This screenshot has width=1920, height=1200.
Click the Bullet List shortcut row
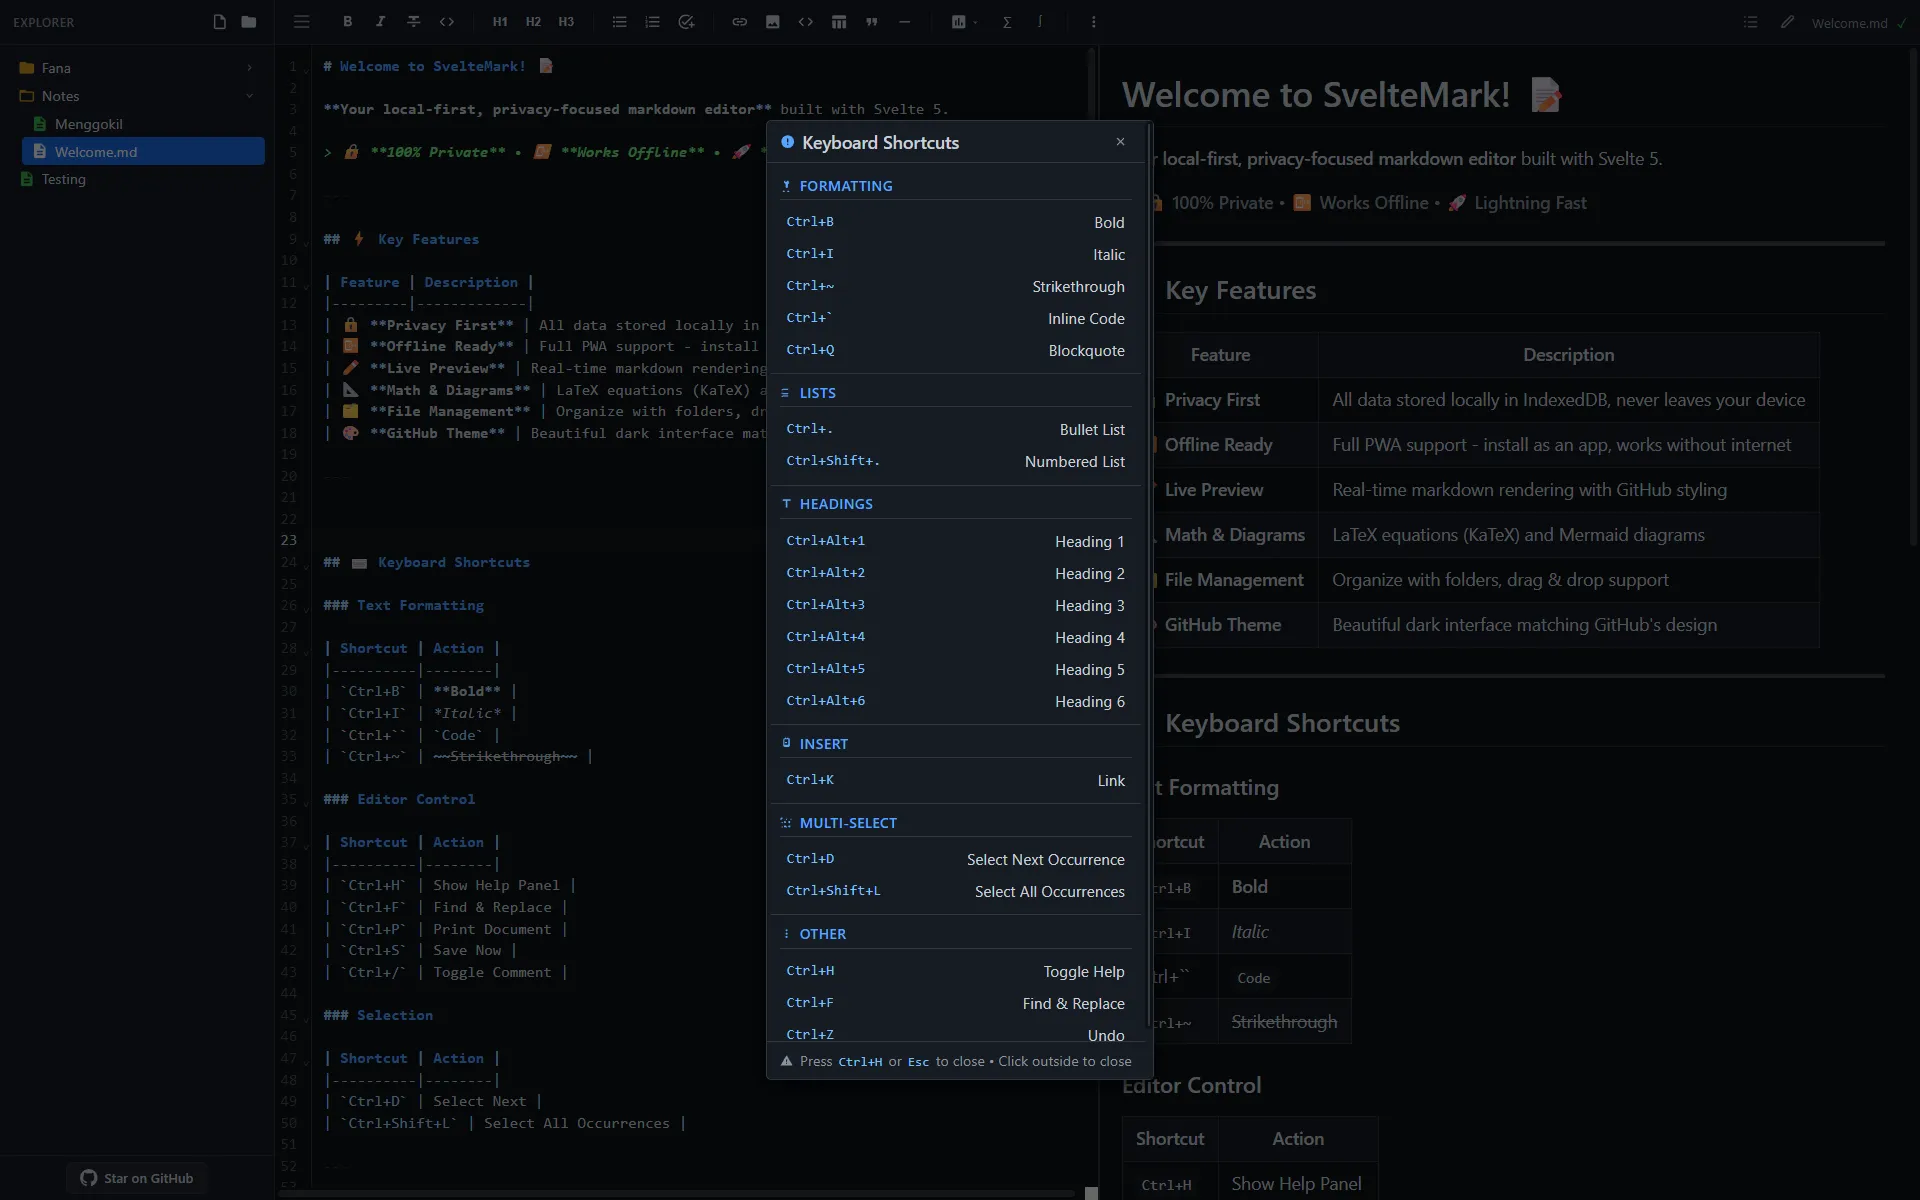955,429
